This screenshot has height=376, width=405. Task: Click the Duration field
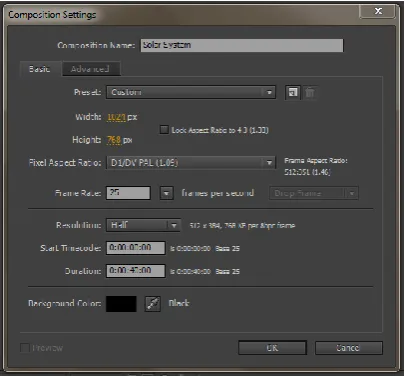pyautogui.click(x=136, y=271)
